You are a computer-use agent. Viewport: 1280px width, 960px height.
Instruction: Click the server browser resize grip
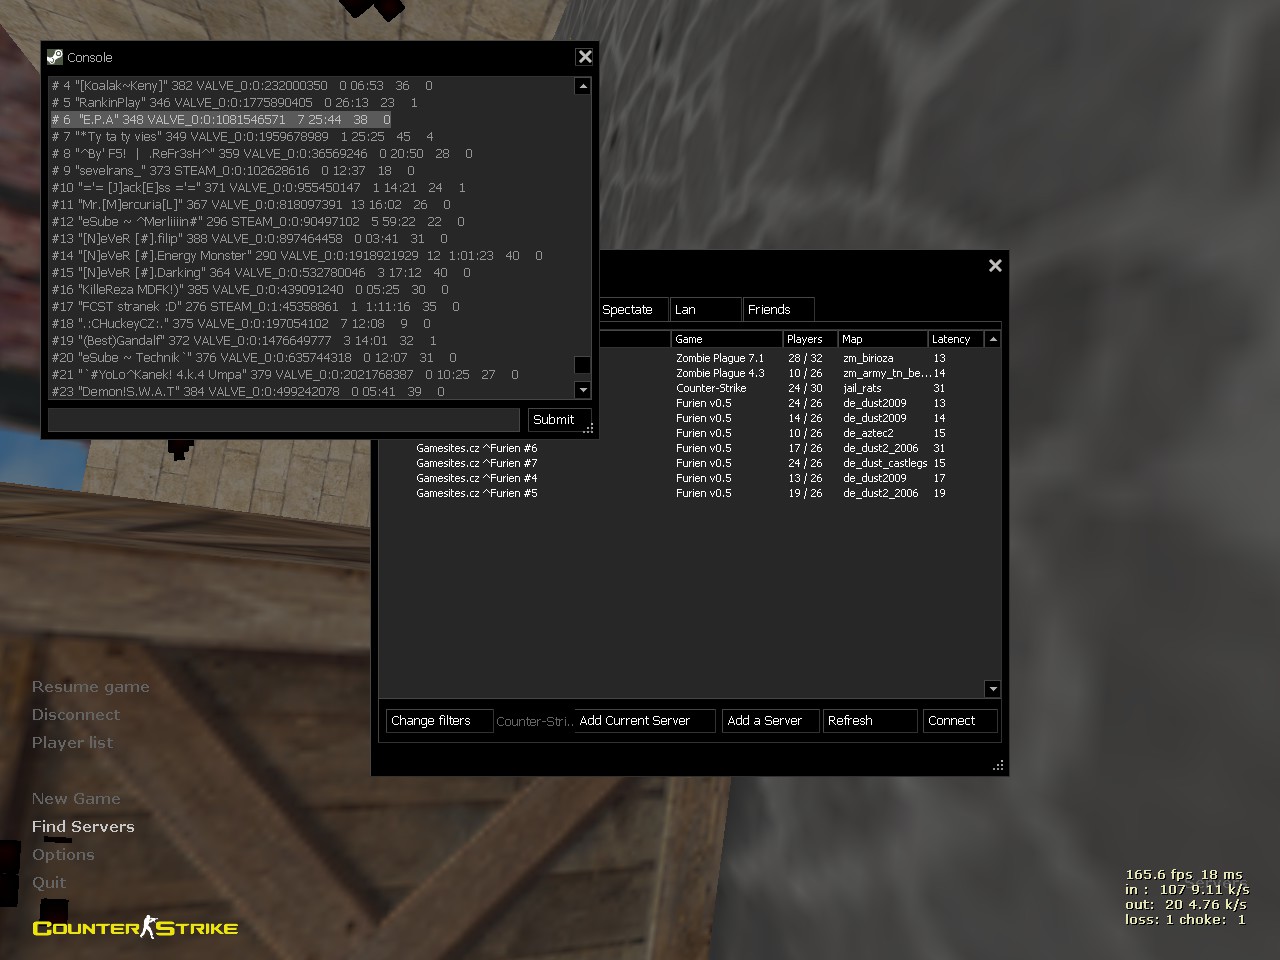click(997, 765)
